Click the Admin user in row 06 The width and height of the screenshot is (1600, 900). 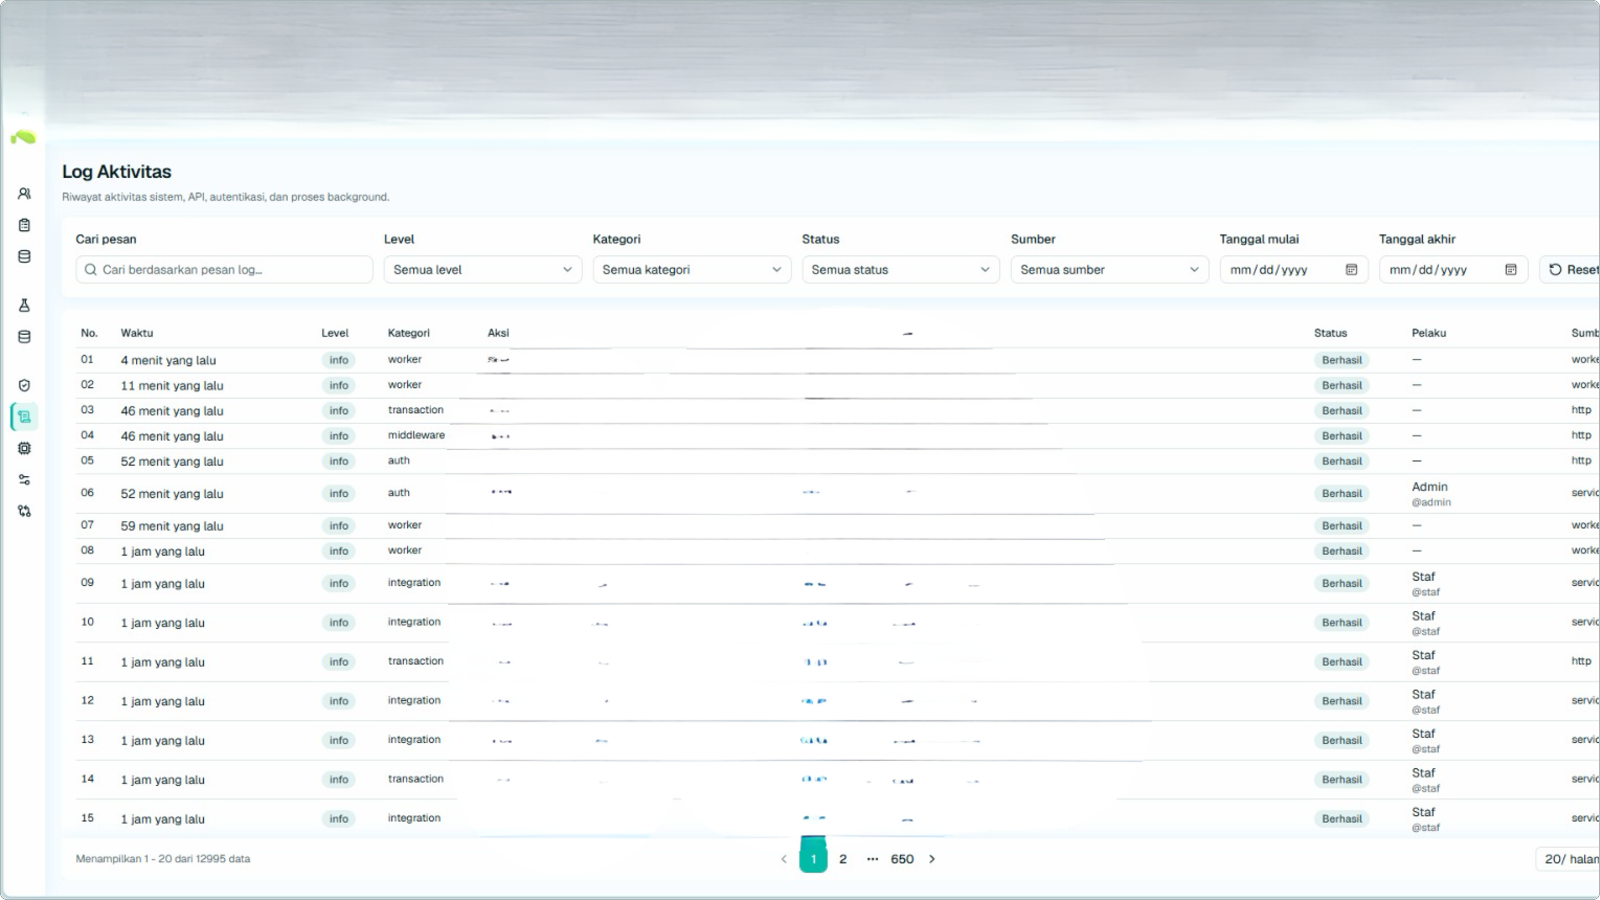tap(1431, 494)
